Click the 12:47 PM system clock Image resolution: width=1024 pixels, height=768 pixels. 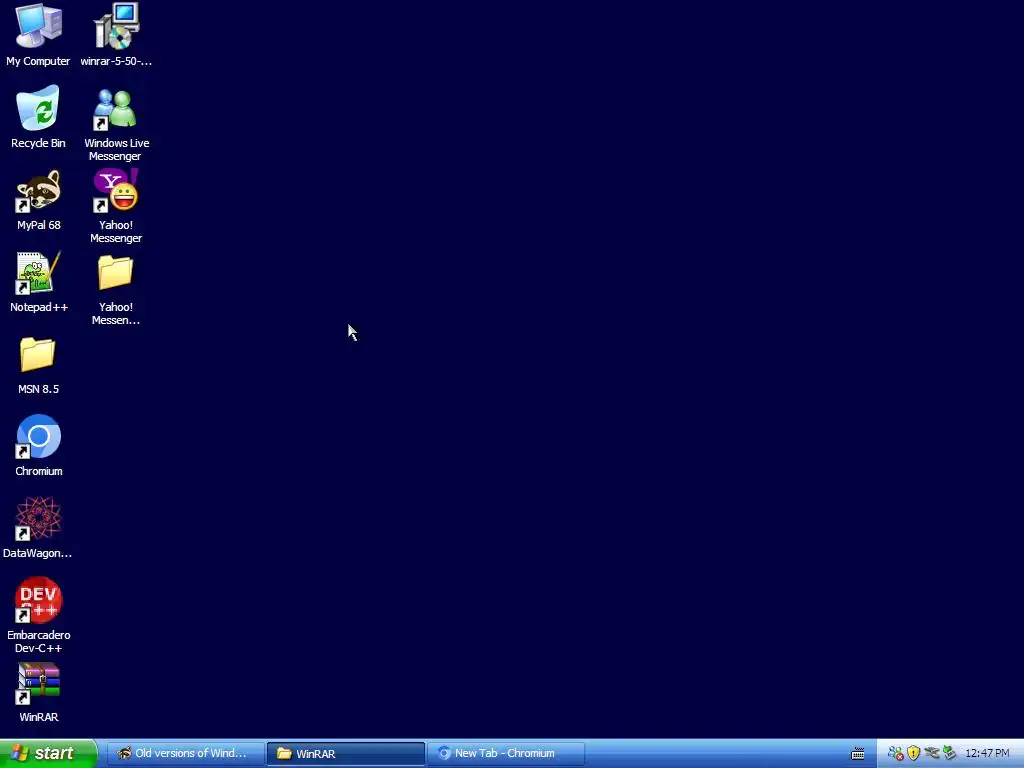[x=987, y=754]
